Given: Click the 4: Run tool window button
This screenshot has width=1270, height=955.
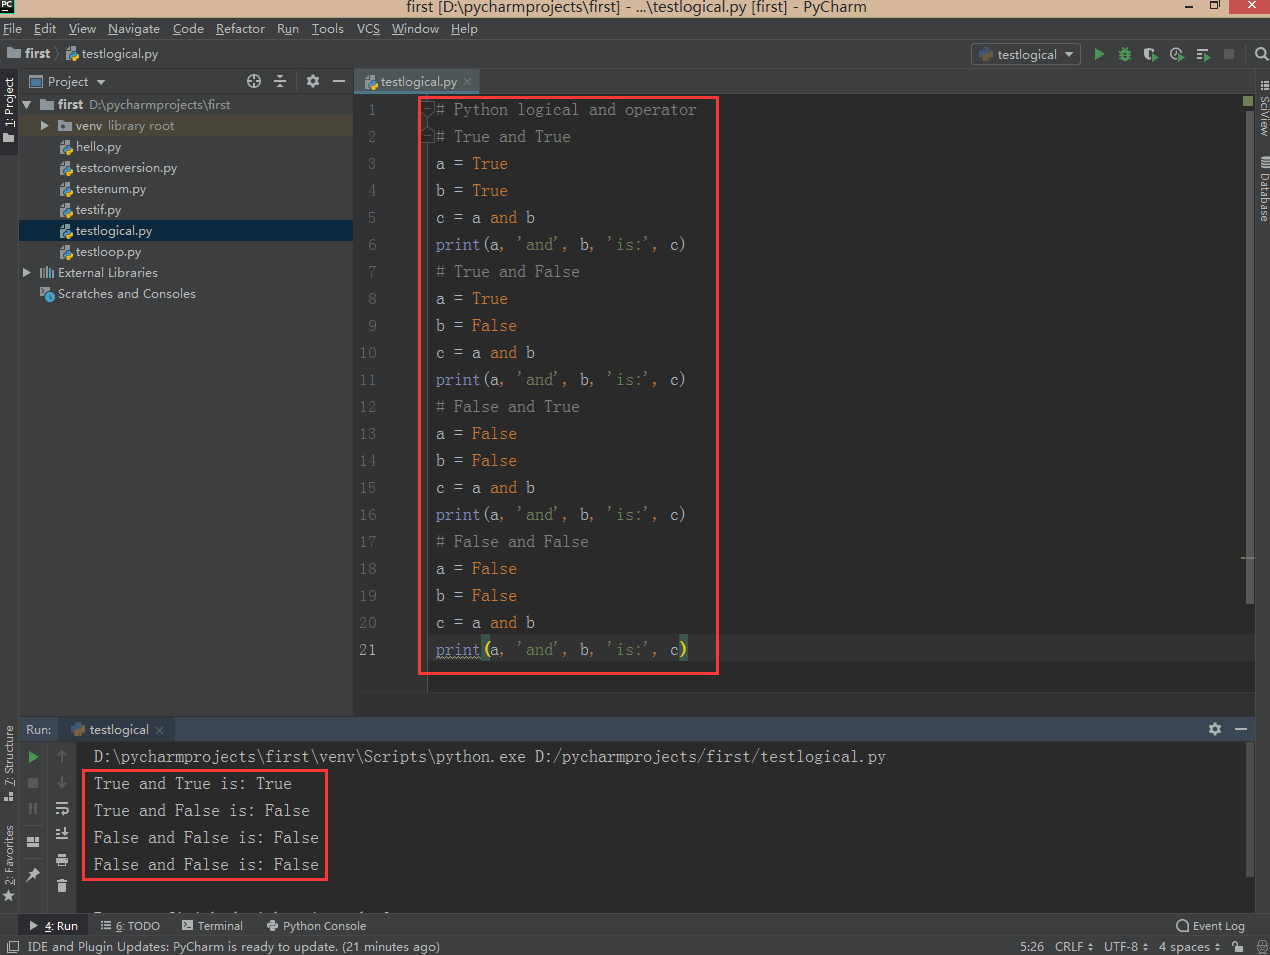Looking at the screenshot, I should coord(54,926).
